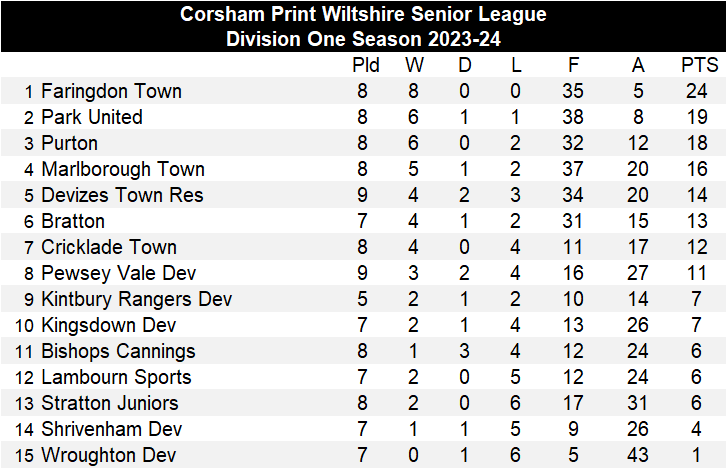Click the Kintbury Rangers Dev team name

coord(136,299)
